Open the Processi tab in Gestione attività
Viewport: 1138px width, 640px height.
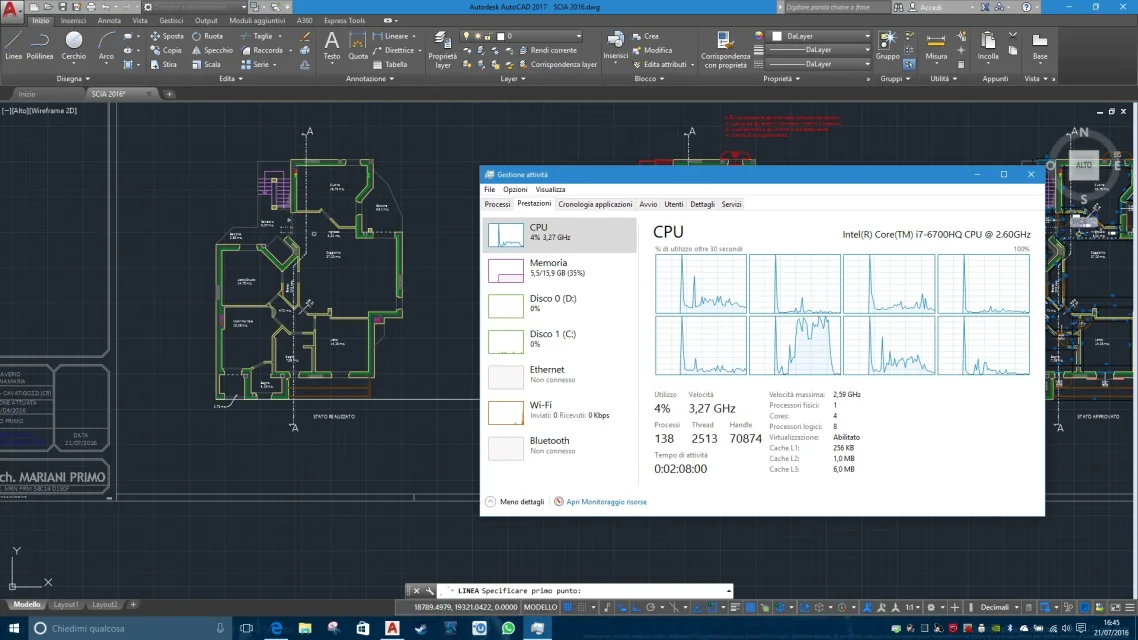[497, 205]
